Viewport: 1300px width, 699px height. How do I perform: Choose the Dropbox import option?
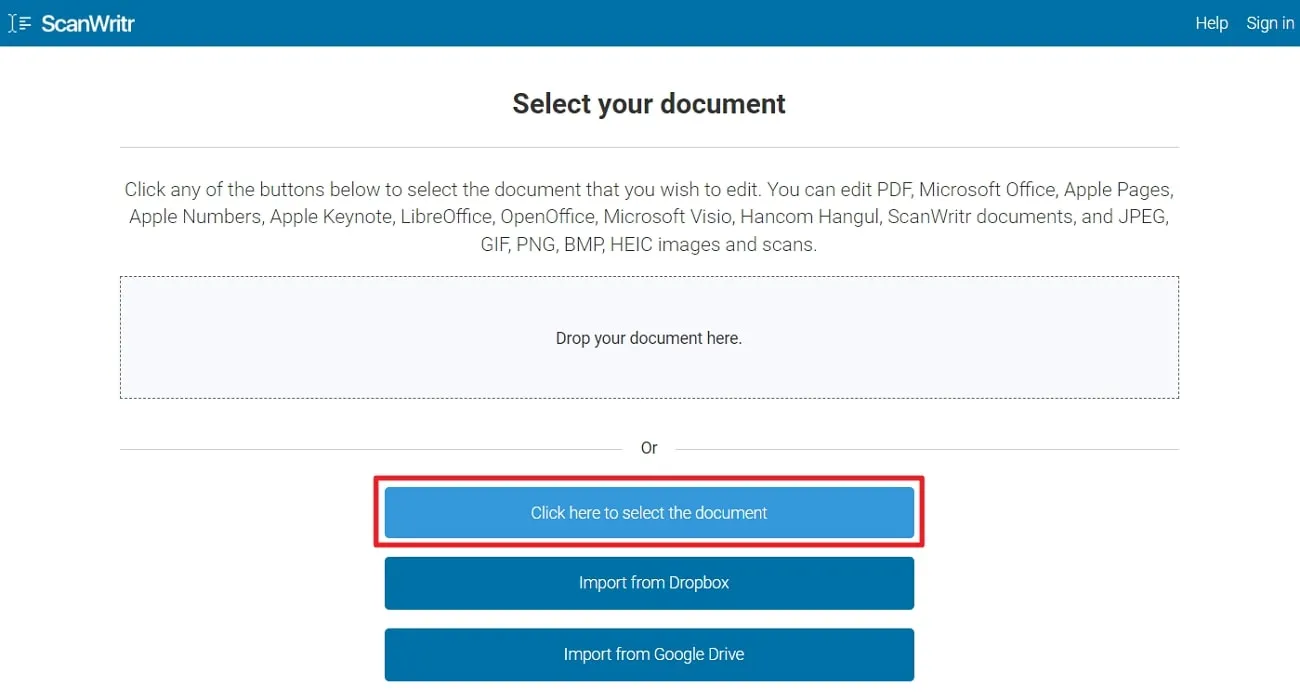pyautogui.click(x=649, y=583)
